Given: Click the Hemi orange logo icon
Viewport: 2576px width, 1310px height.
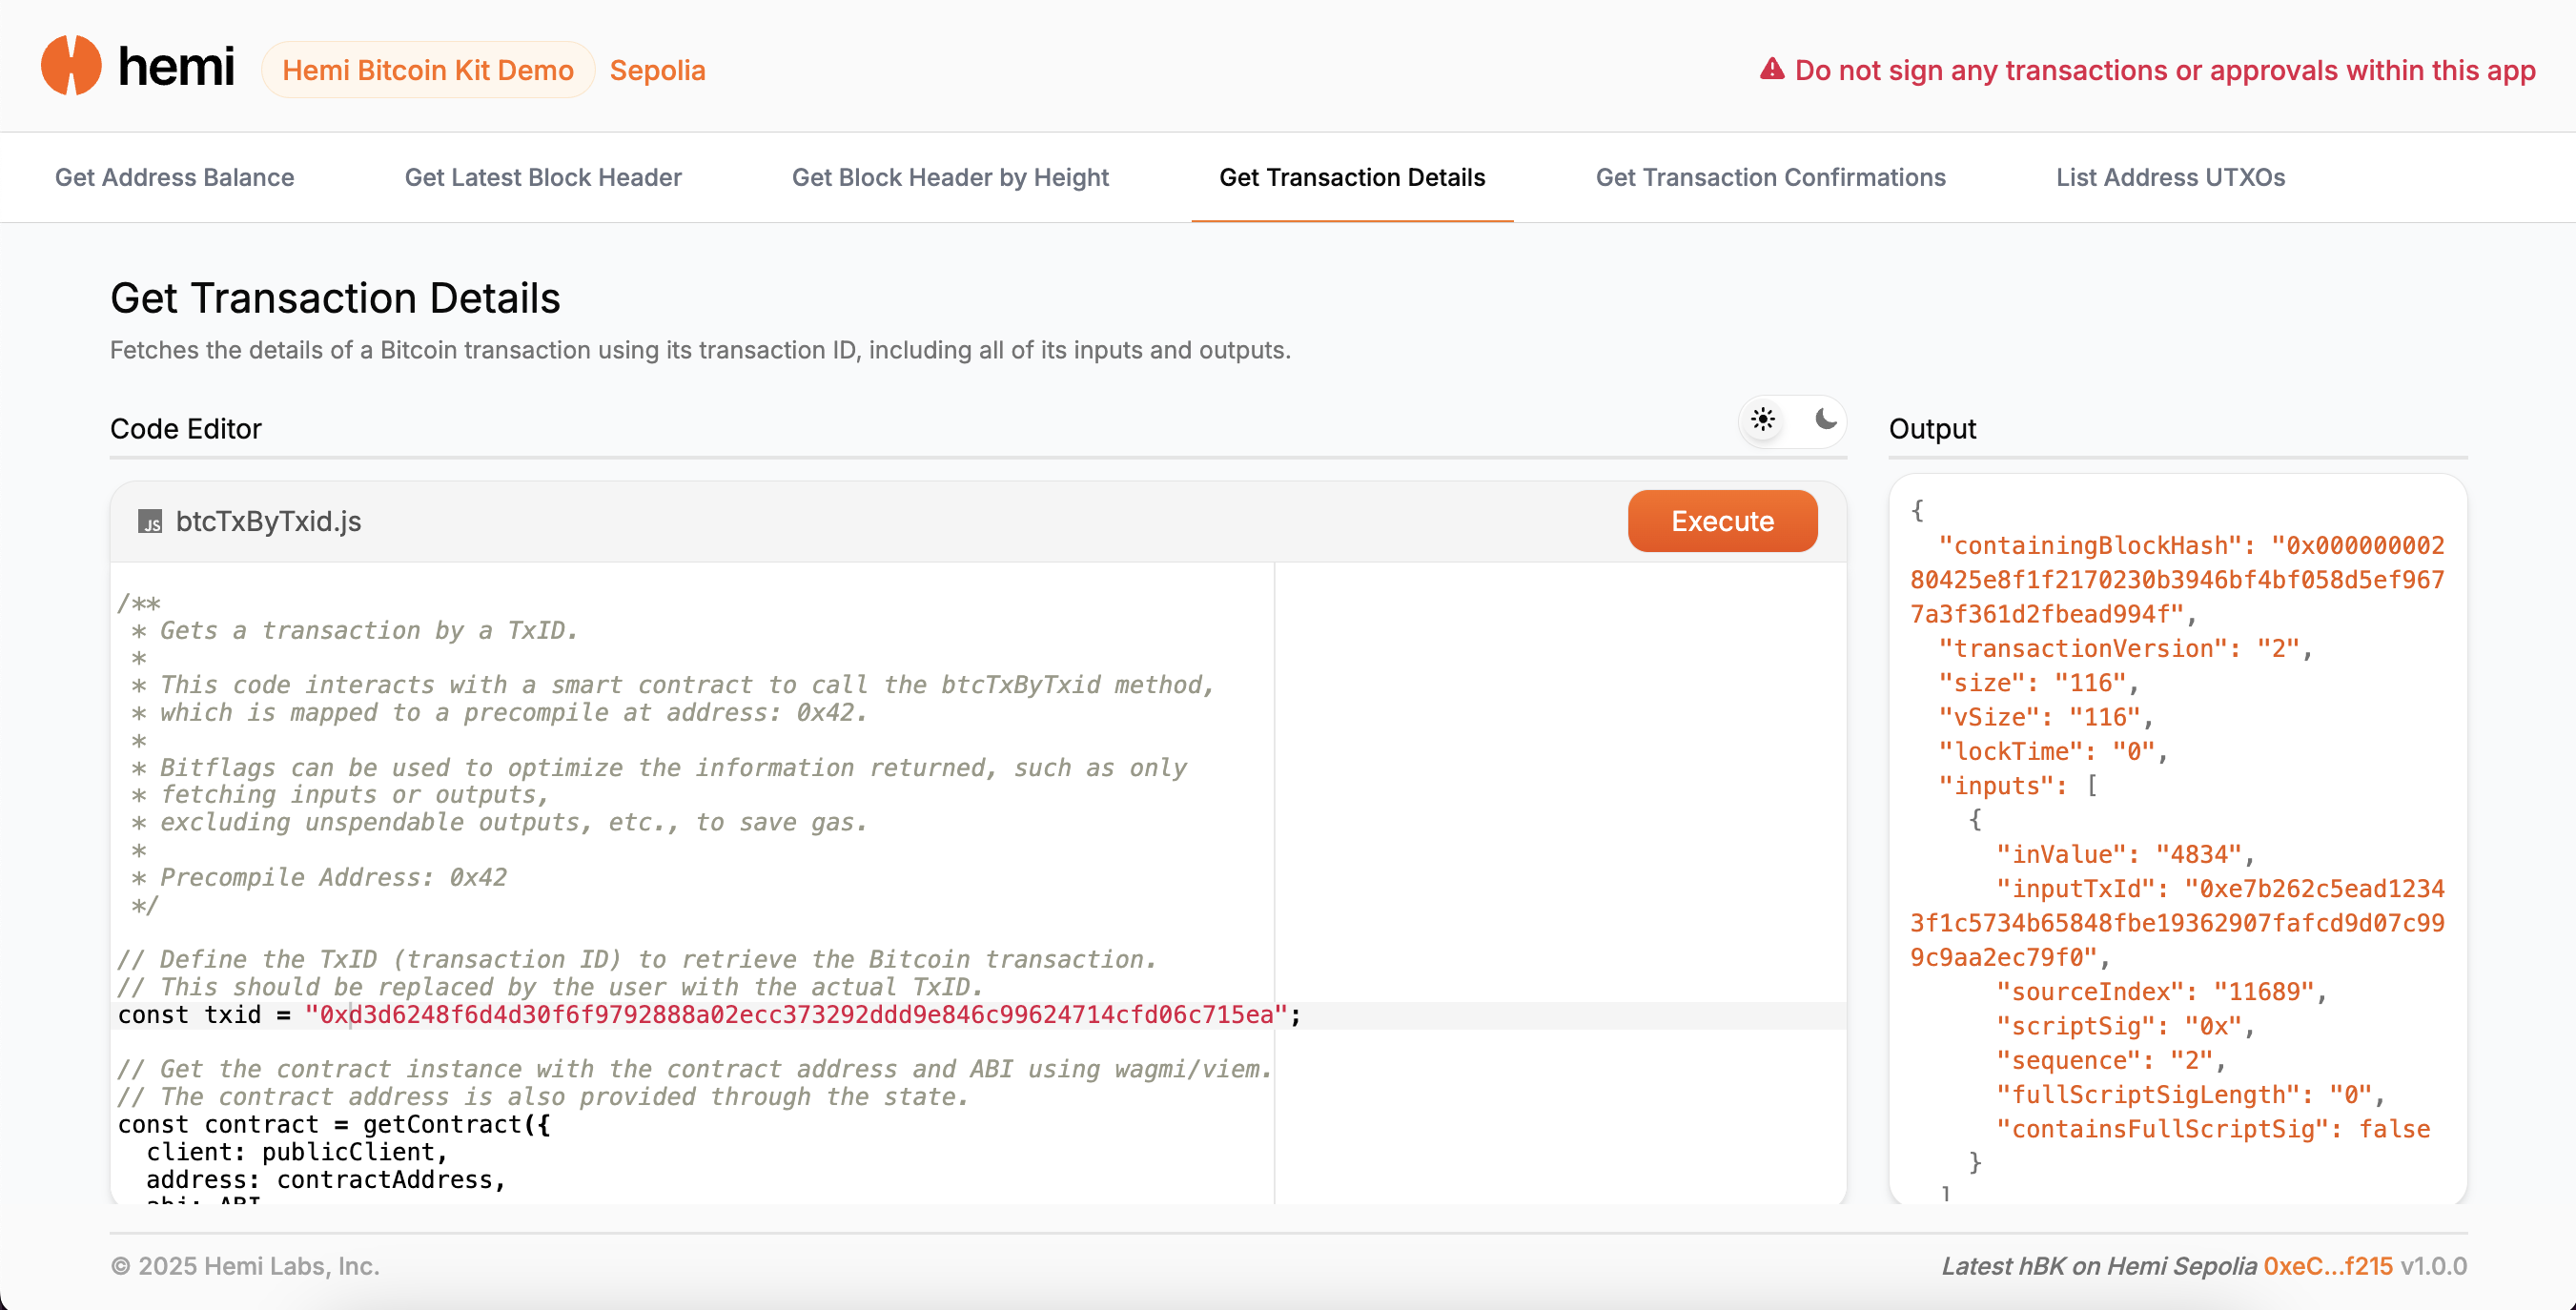Looking at the screenshot, I should tap(70, 66).
